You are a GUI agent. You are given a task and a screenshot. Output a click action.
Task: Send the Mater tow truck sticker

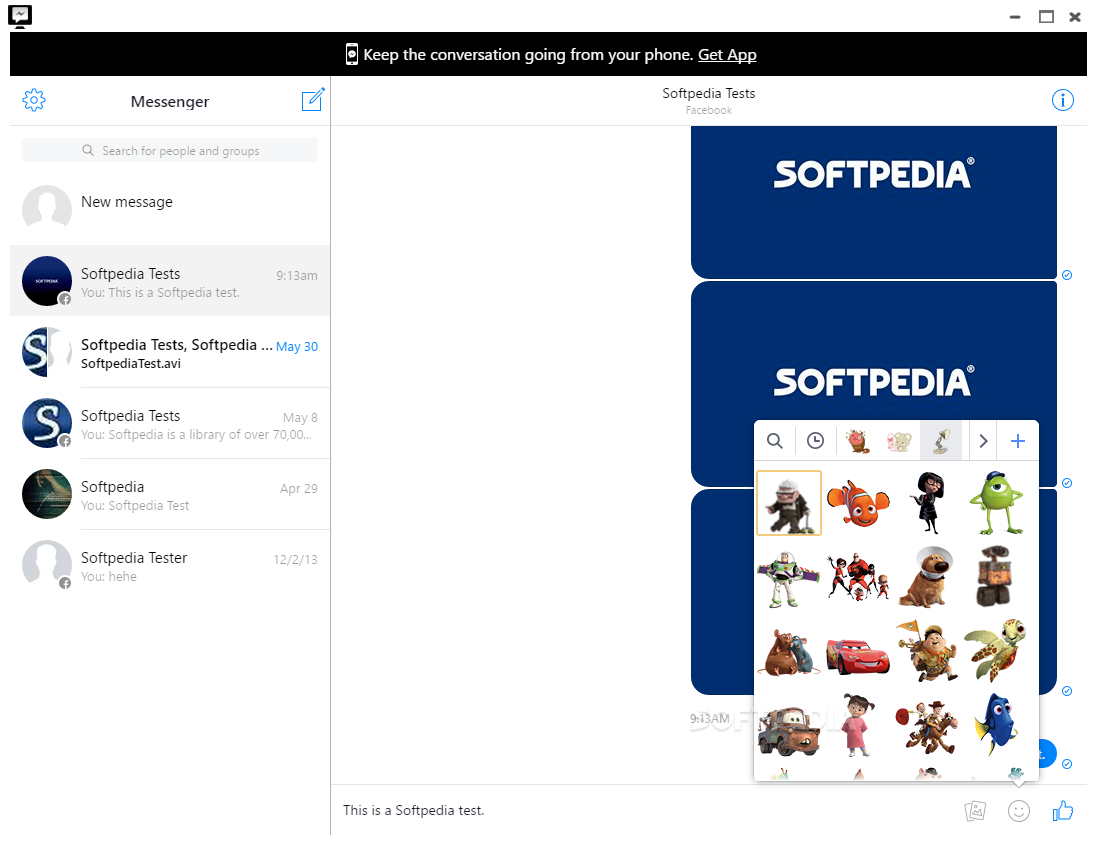coord(789,730)
